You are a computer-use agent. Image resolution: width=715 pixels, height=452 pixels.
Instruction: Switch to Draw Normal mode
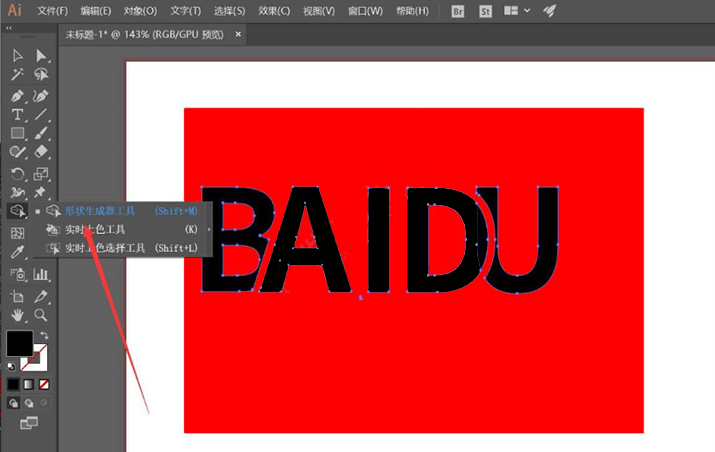pyautogui.click(x=13, y=403)
